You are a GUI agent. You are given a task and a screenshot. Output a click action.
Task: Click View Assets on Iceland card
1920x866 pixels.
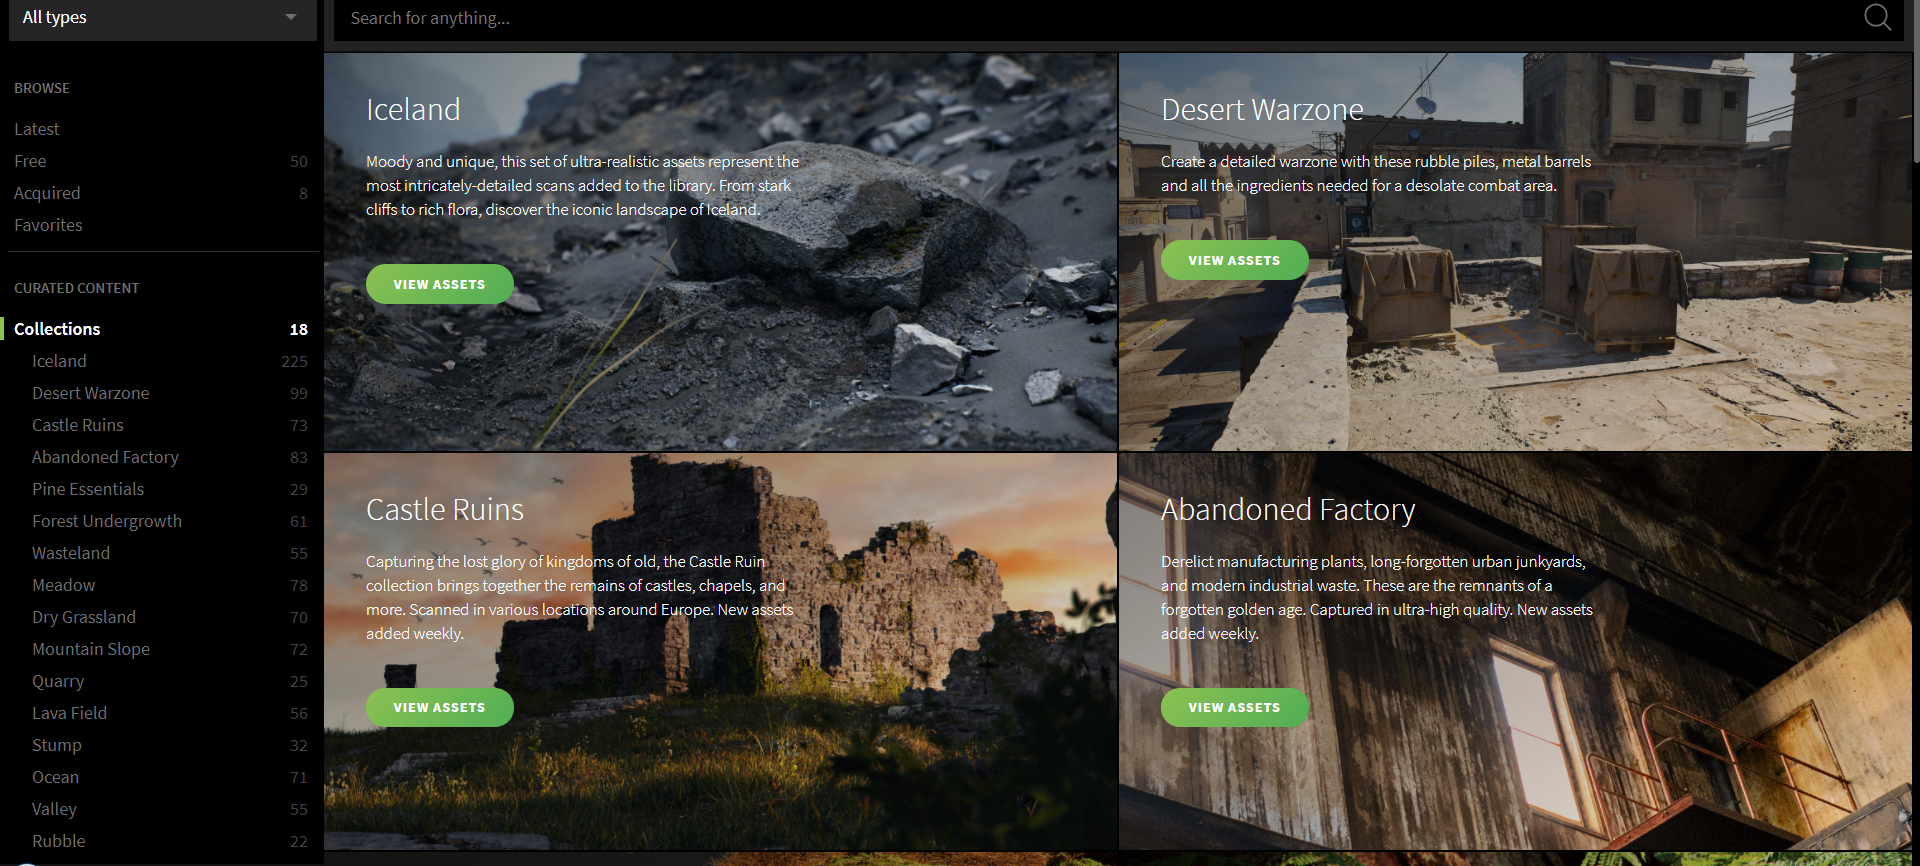(440, 284)
